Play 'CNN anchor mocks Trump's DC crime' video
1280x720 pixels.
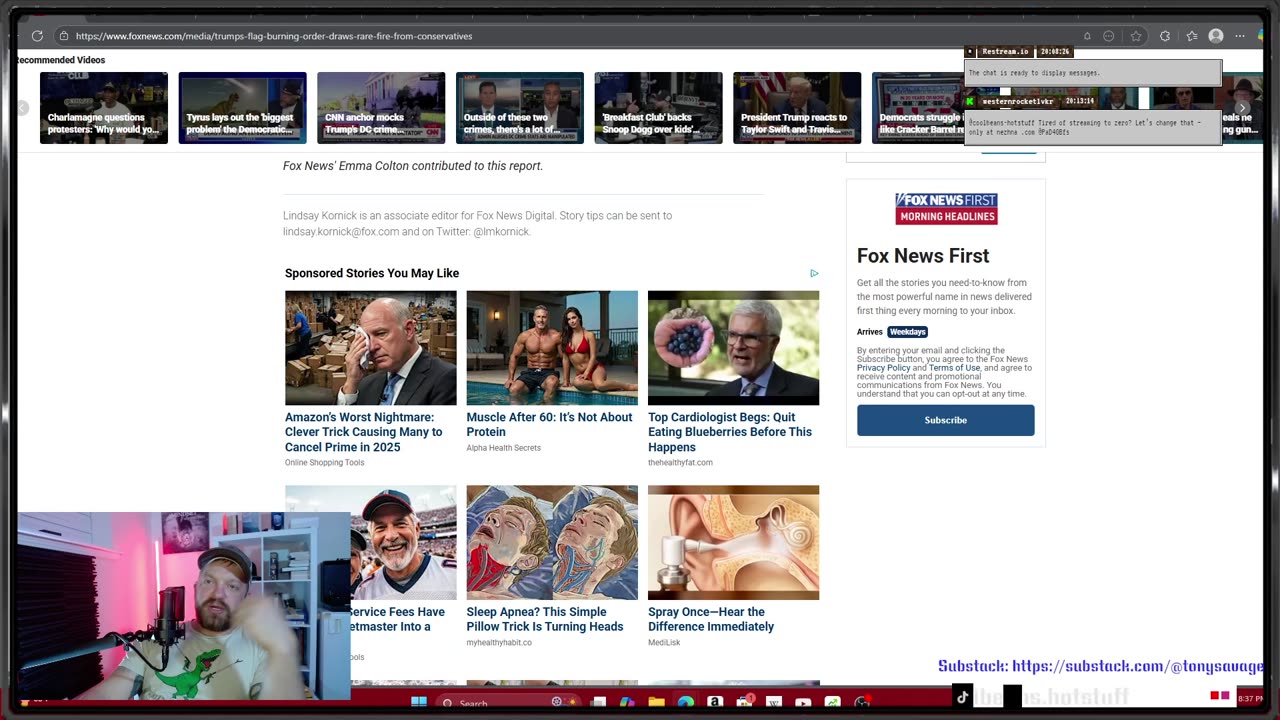click(x=381, y=108)
